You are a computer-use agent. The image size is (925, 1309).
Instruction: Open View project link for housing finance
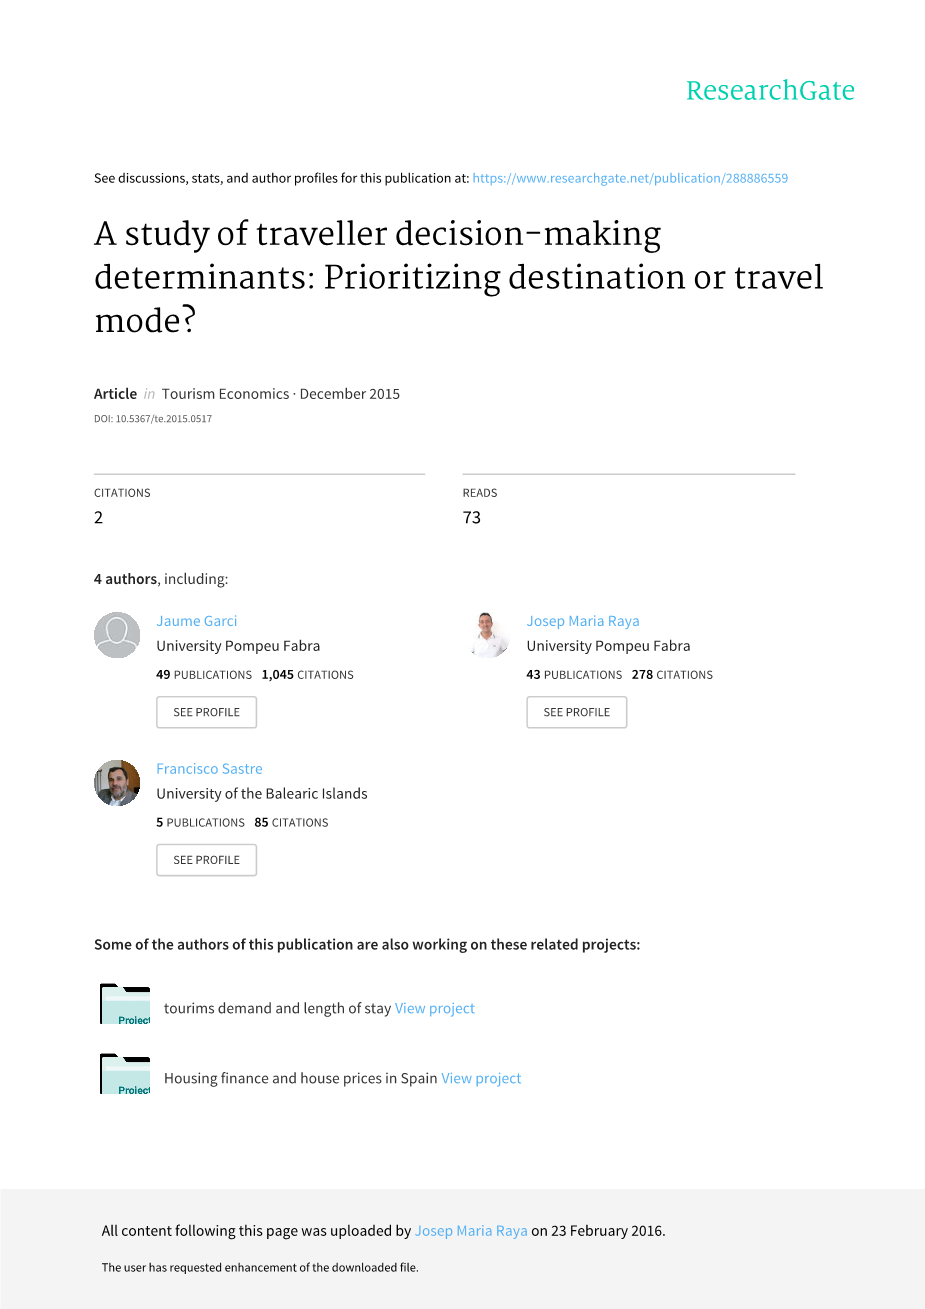click(x=481, y=1078)
